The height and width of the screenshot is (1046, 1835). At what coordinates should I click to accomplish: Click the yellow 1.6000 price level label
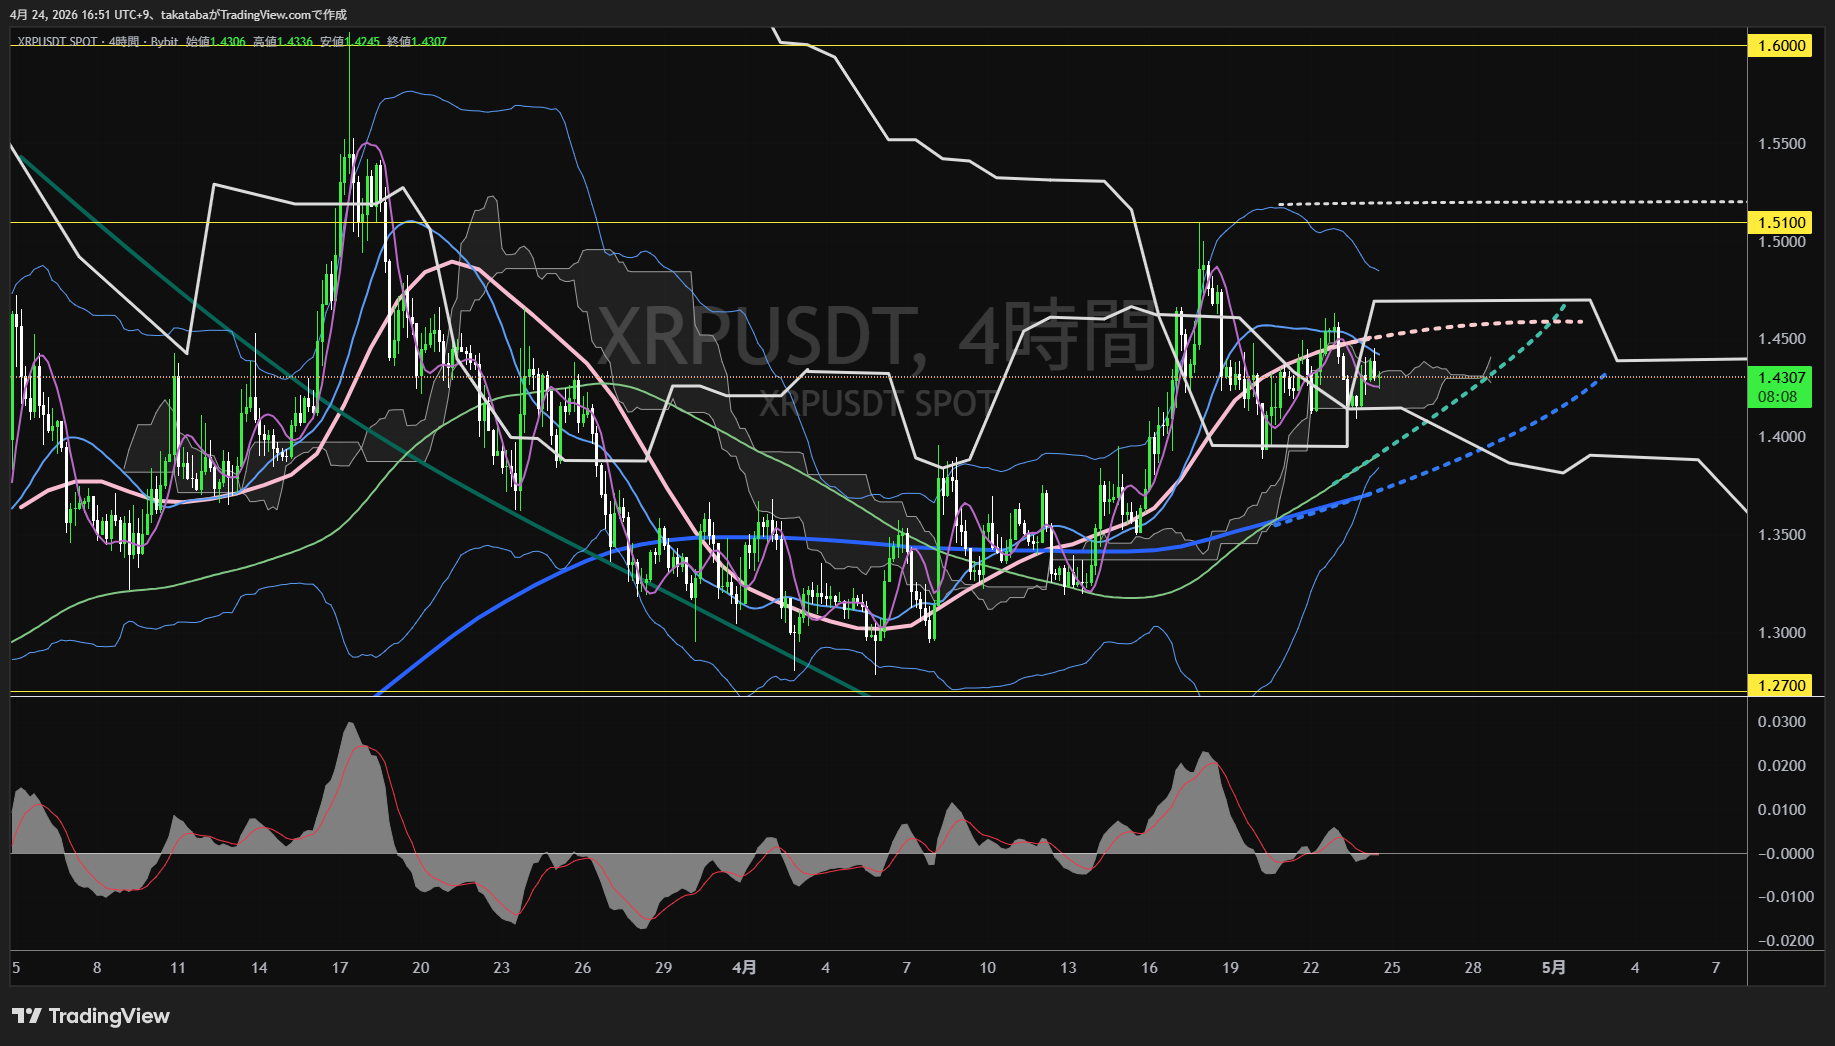point(1781,46)
